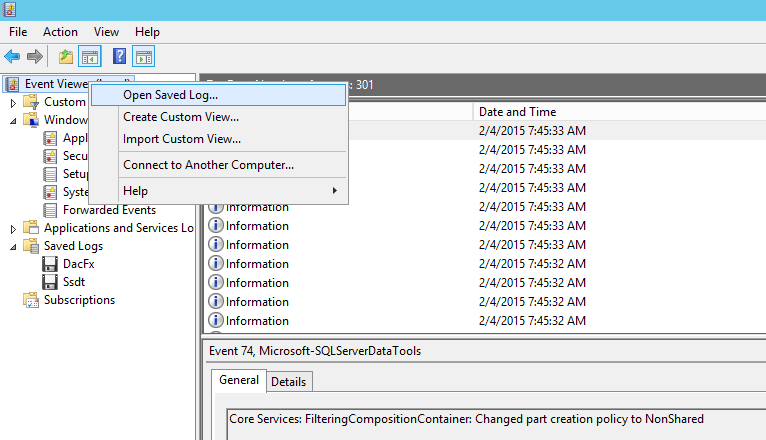The height and width of the screenshot is (440, 766).
Task: Click the Subscriptions folder icon
Action: pyautogui.click(x=31, y=300)
